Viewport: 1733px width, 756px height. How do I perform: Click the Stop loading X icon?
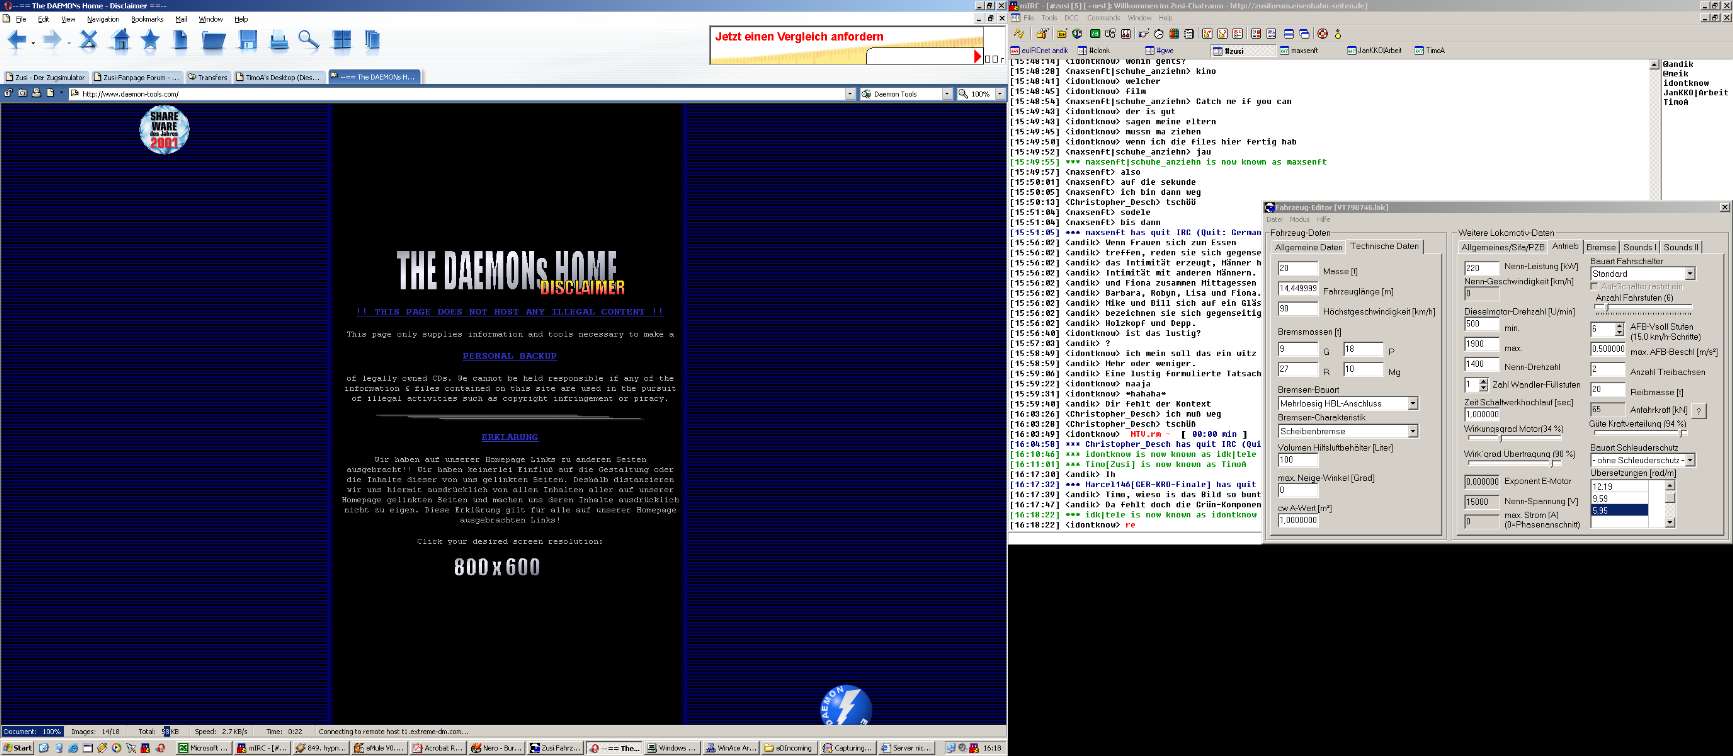tap(89, 40)
